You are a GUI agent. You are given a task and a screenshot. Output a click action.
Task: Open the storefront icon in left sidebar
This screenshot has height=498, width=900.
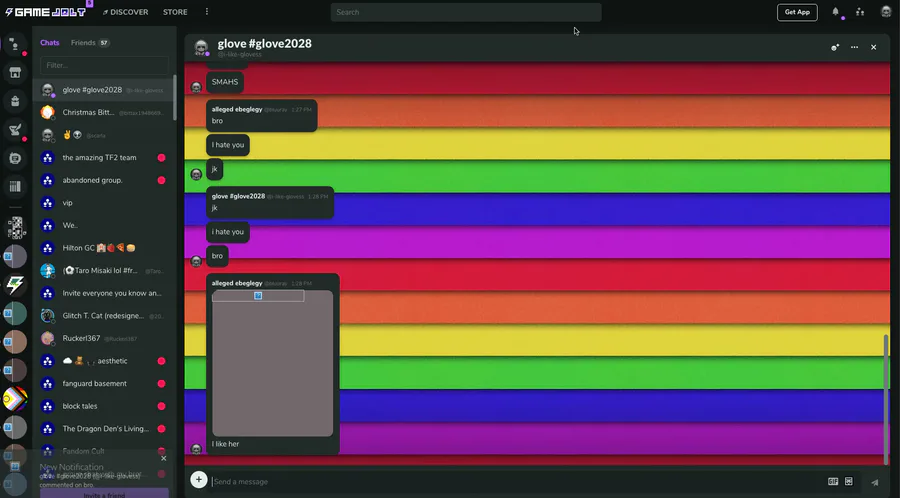(15, 73)
